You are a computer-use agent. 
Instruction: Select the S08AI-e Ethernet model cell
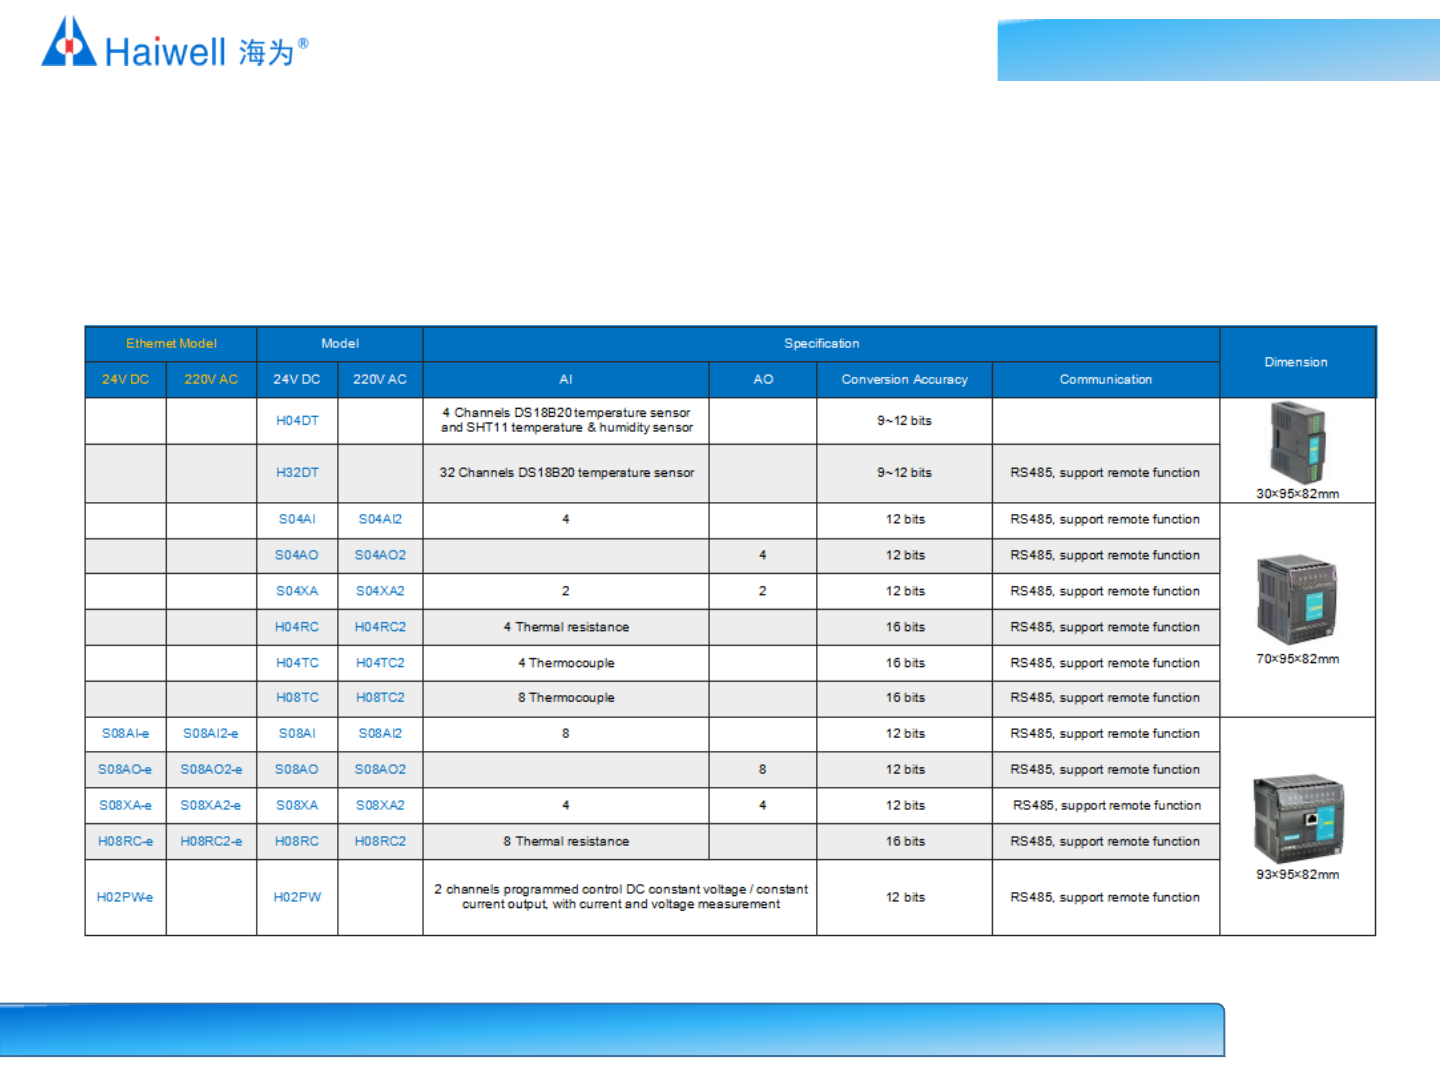(x=125, y=734)
